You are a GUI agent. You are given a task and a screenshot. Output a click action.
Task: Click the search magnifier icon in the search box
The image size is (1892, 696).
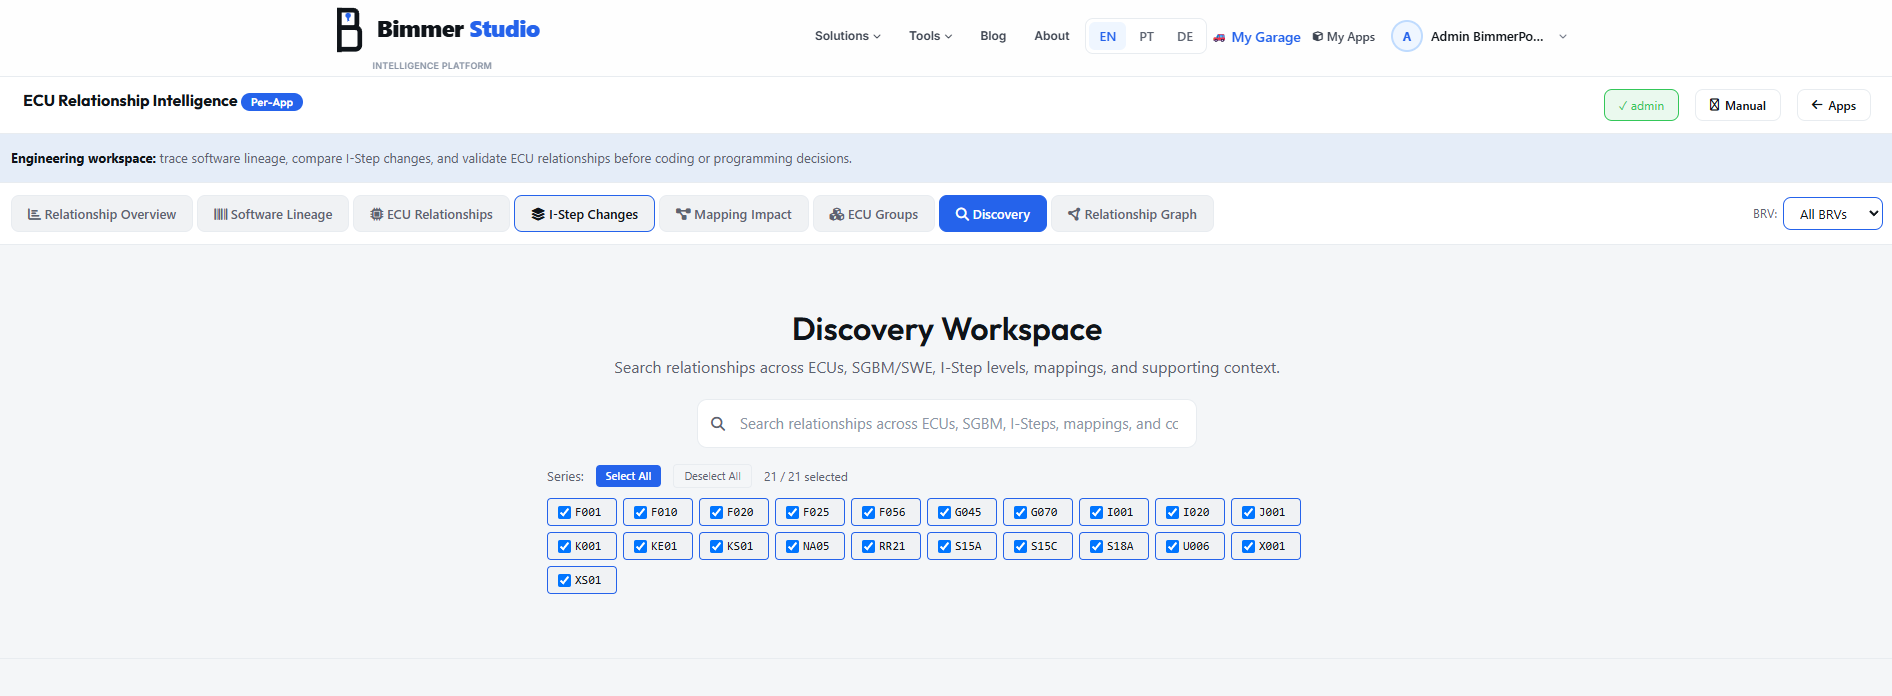point(718,424)
